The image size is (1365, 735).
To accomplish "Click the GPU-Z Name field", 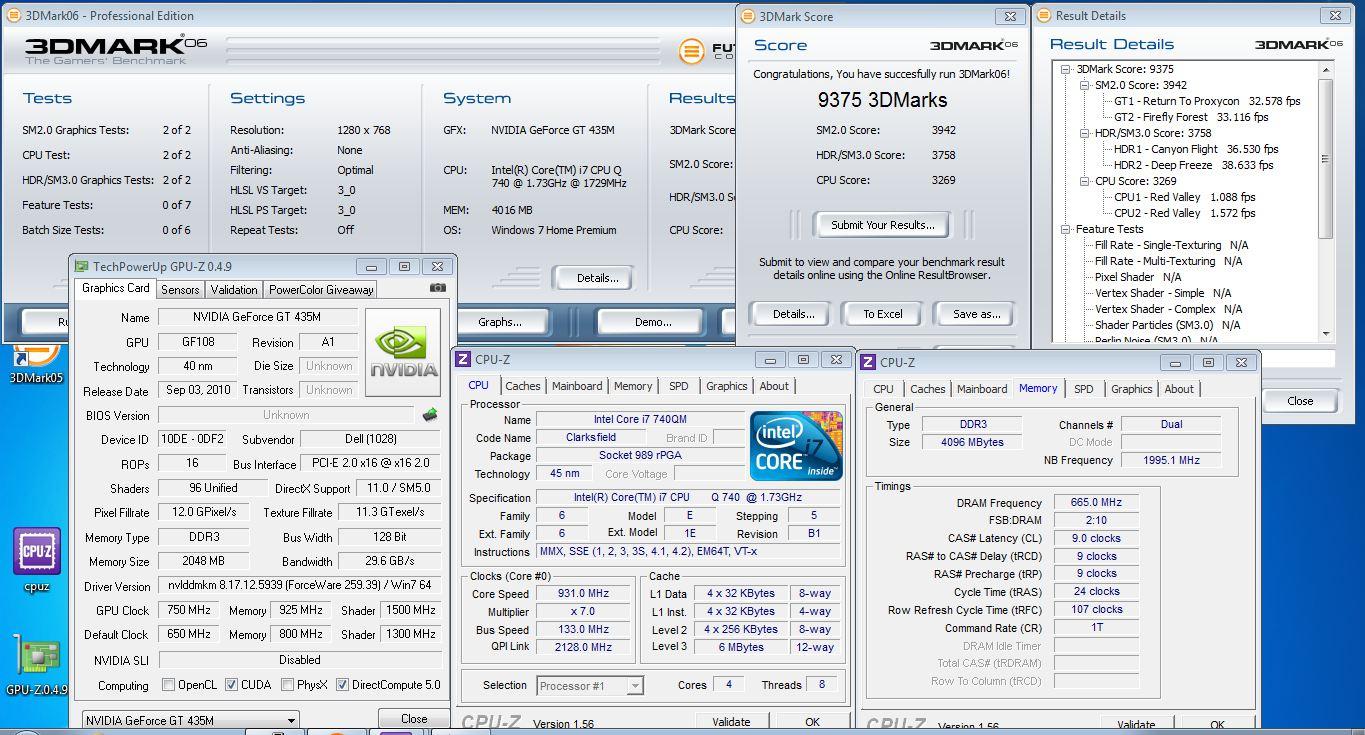I will pos(258,317).
